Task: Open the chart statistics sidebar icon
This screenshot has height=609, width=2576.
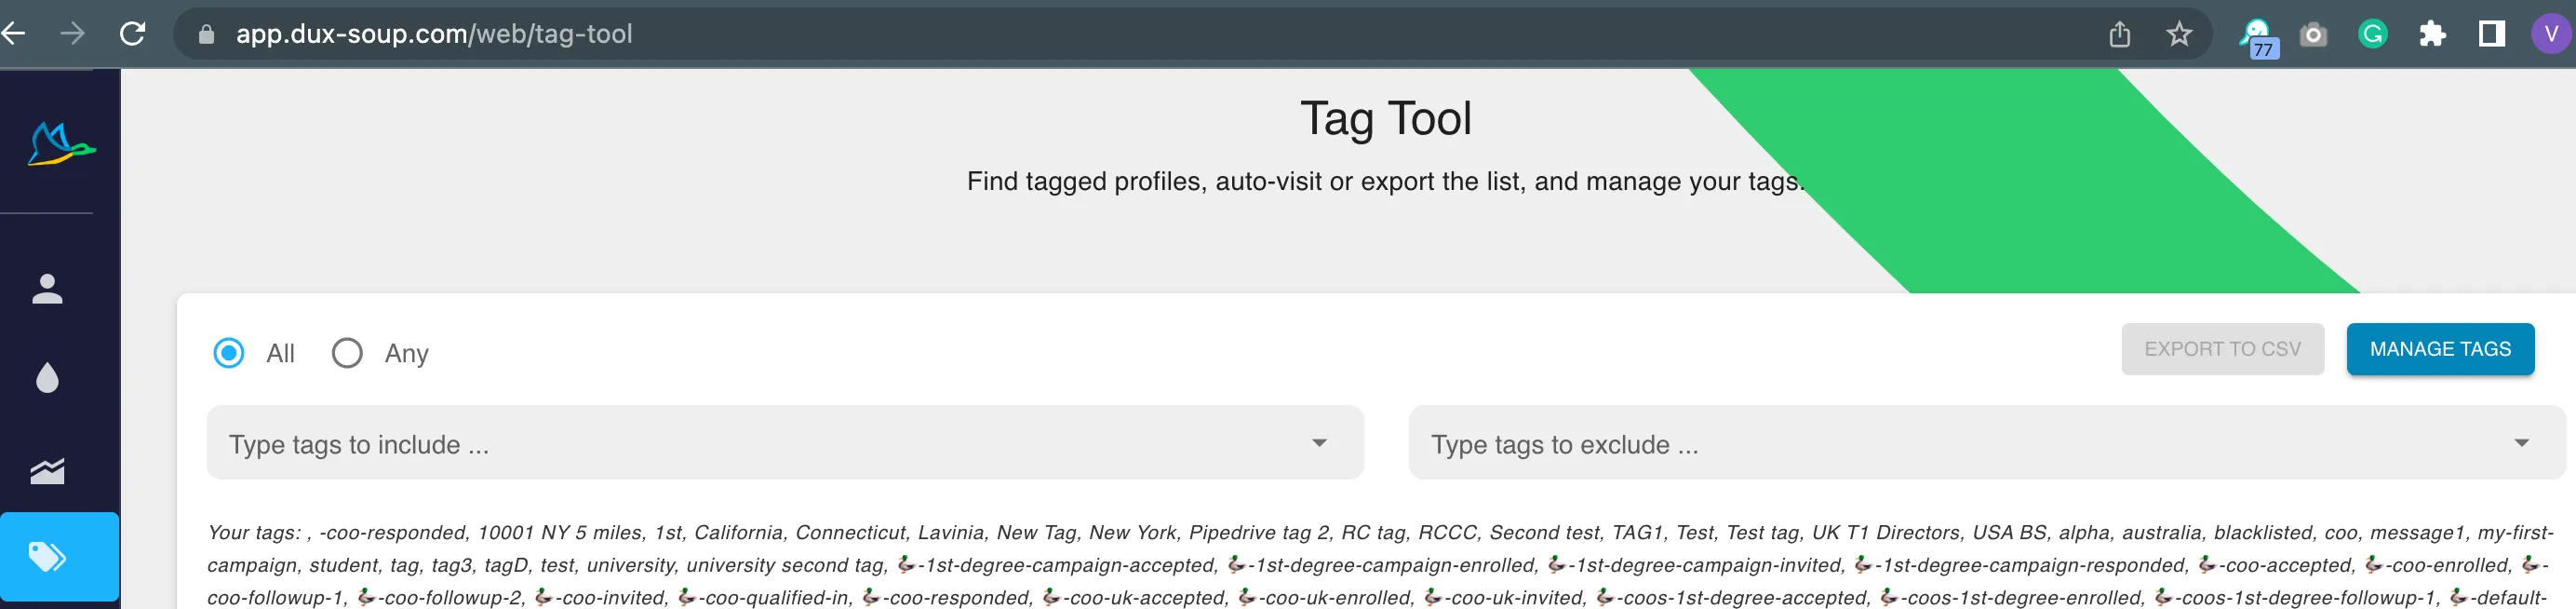Action: click(47, 470)
